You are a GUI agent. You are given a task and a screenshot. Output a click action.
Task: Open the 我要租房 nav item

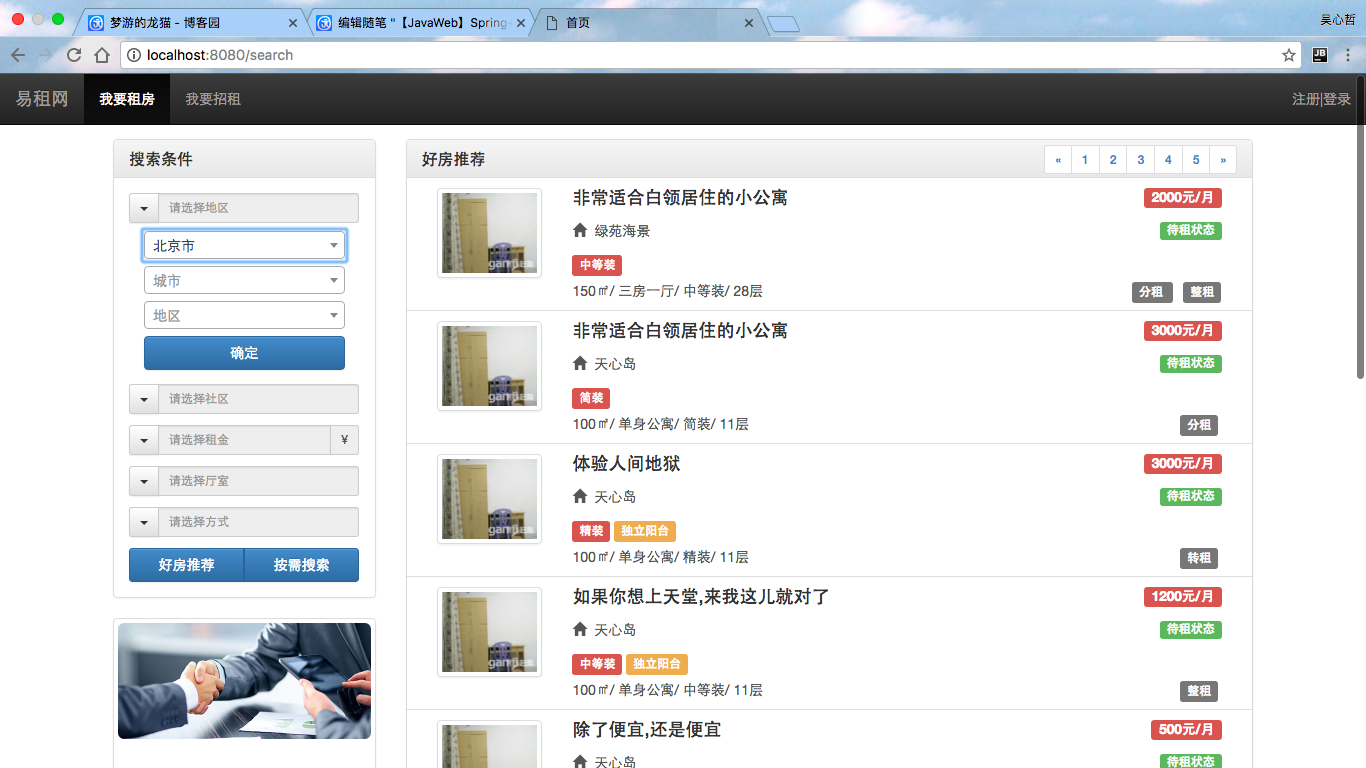(127, 99)
